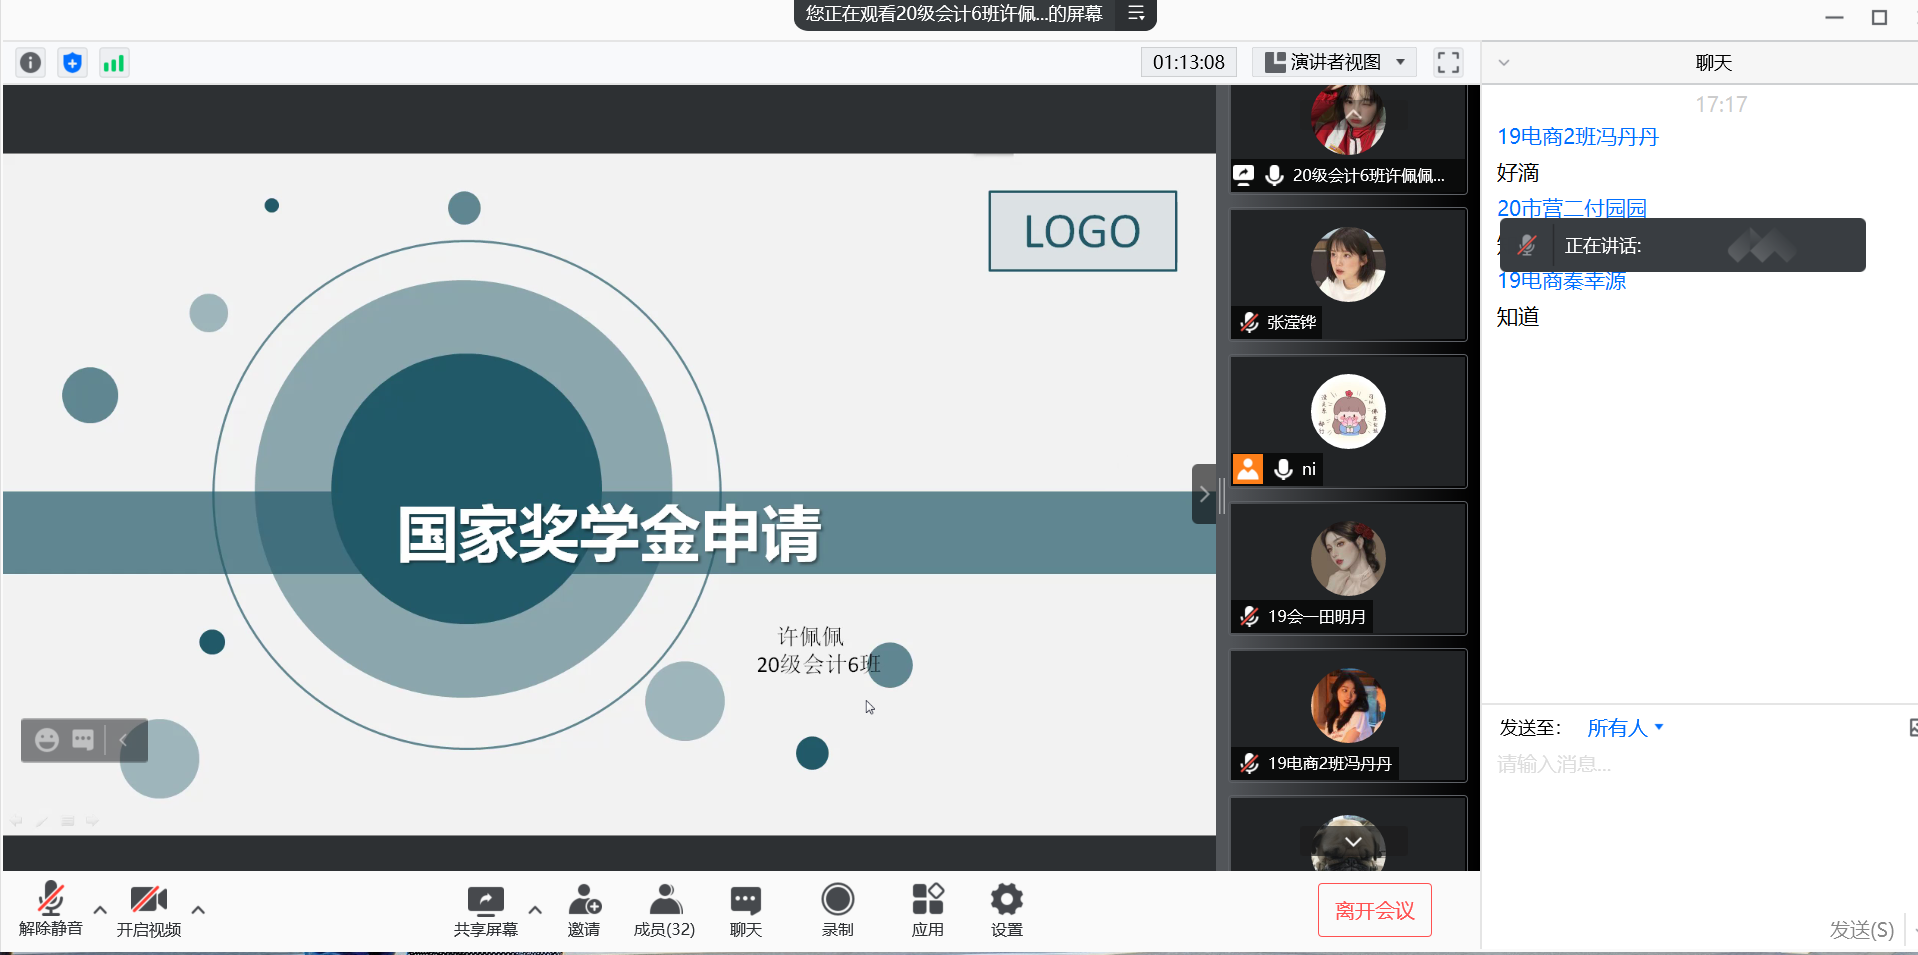
Task: Click the 离开会议 leave meeting button
Action: click(x=1374, y=910)
